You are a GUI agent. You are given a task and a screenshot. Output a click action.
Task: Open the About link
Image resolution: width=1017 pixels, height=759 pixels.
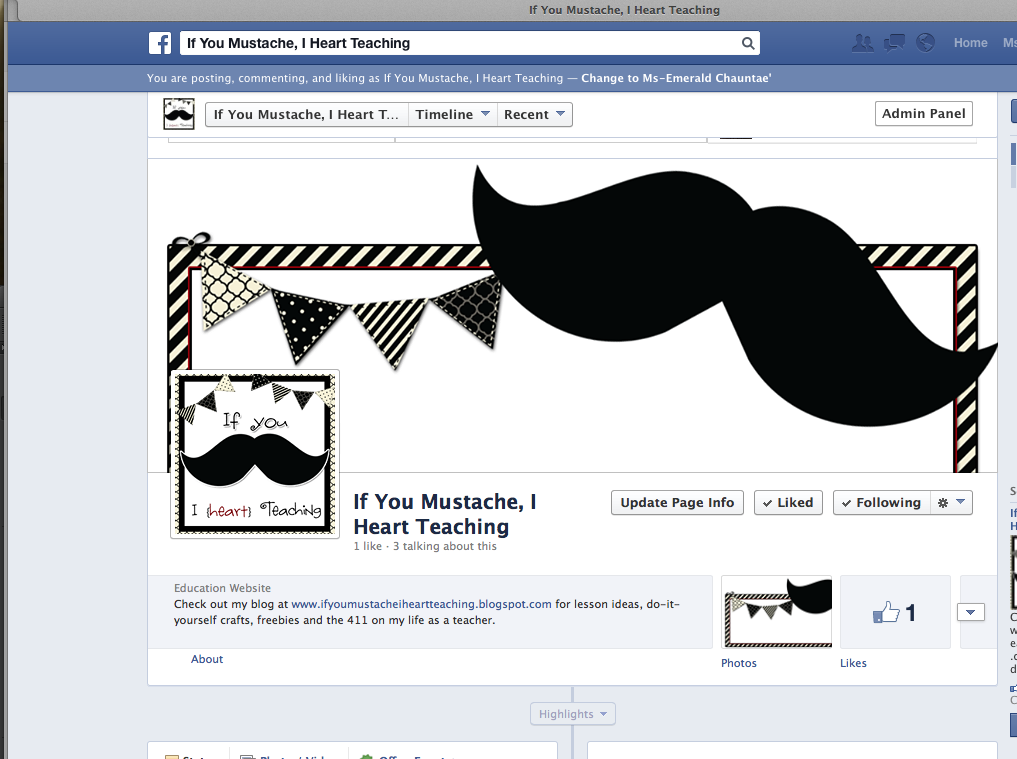point(207,659)
